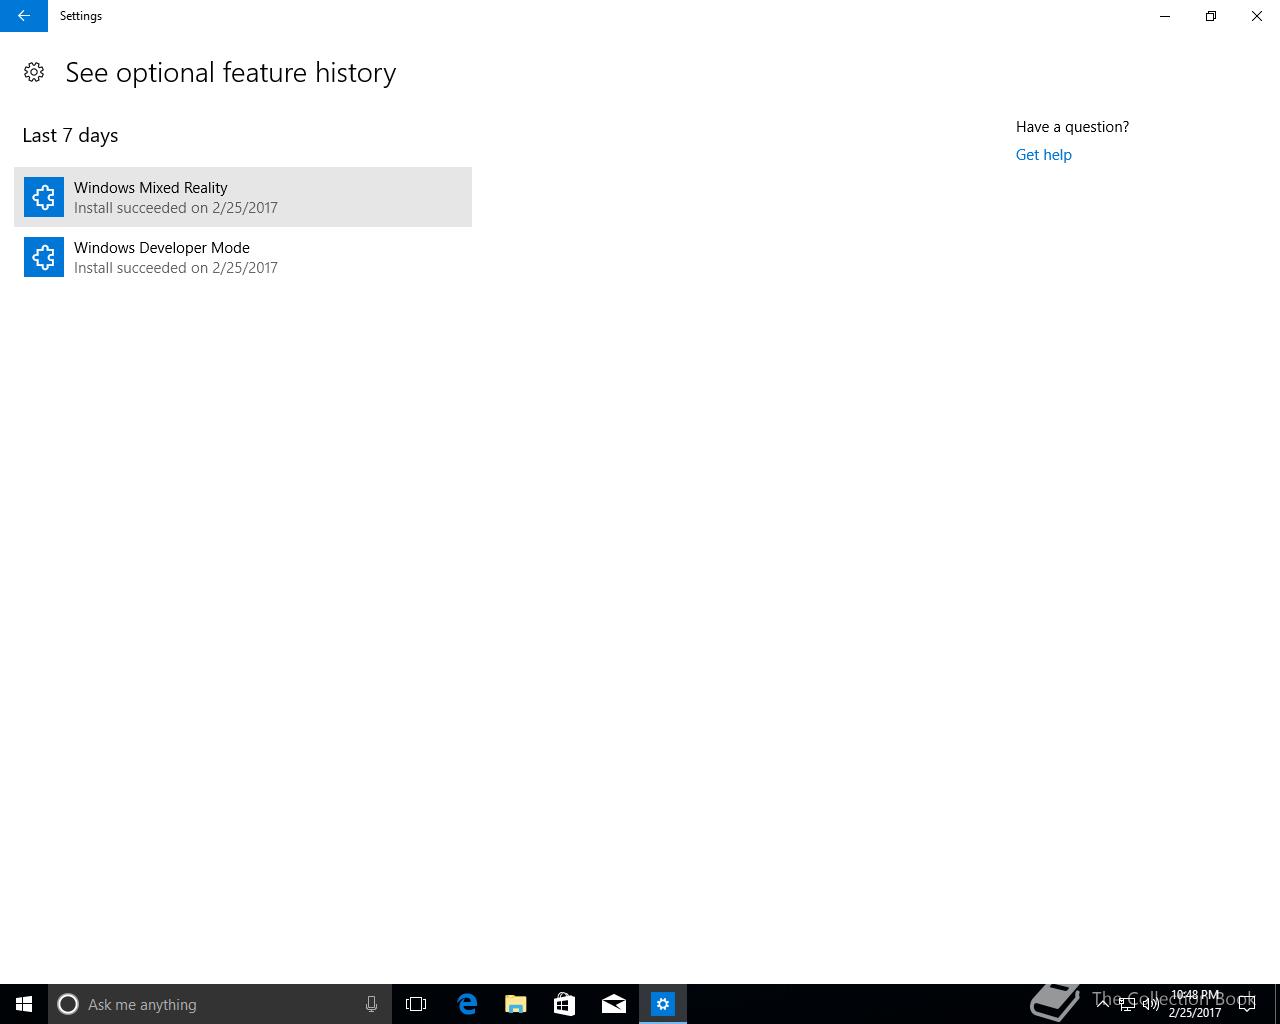
Task: Restore down the Settings window
Action: 1211,16
